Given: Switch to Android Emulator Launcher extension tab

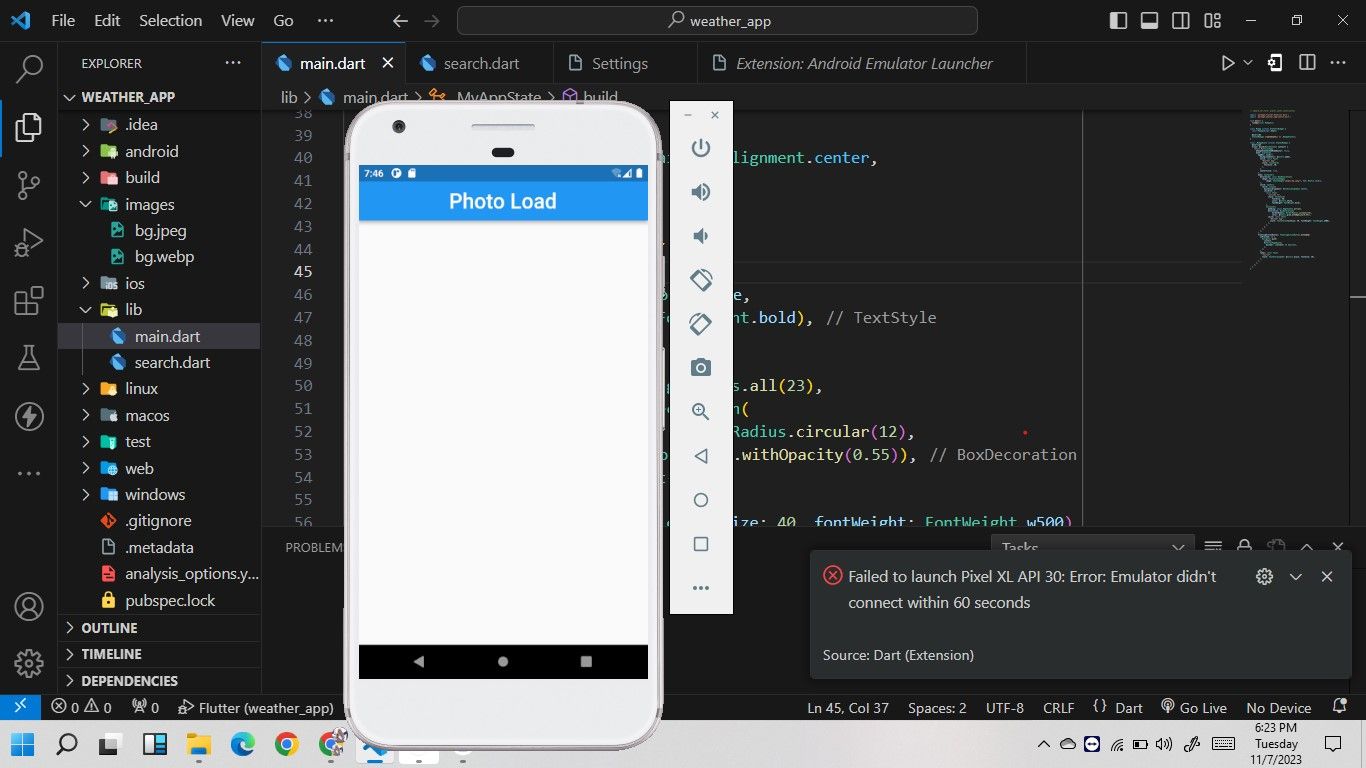Looking at the screenshot, I should 864,63.
